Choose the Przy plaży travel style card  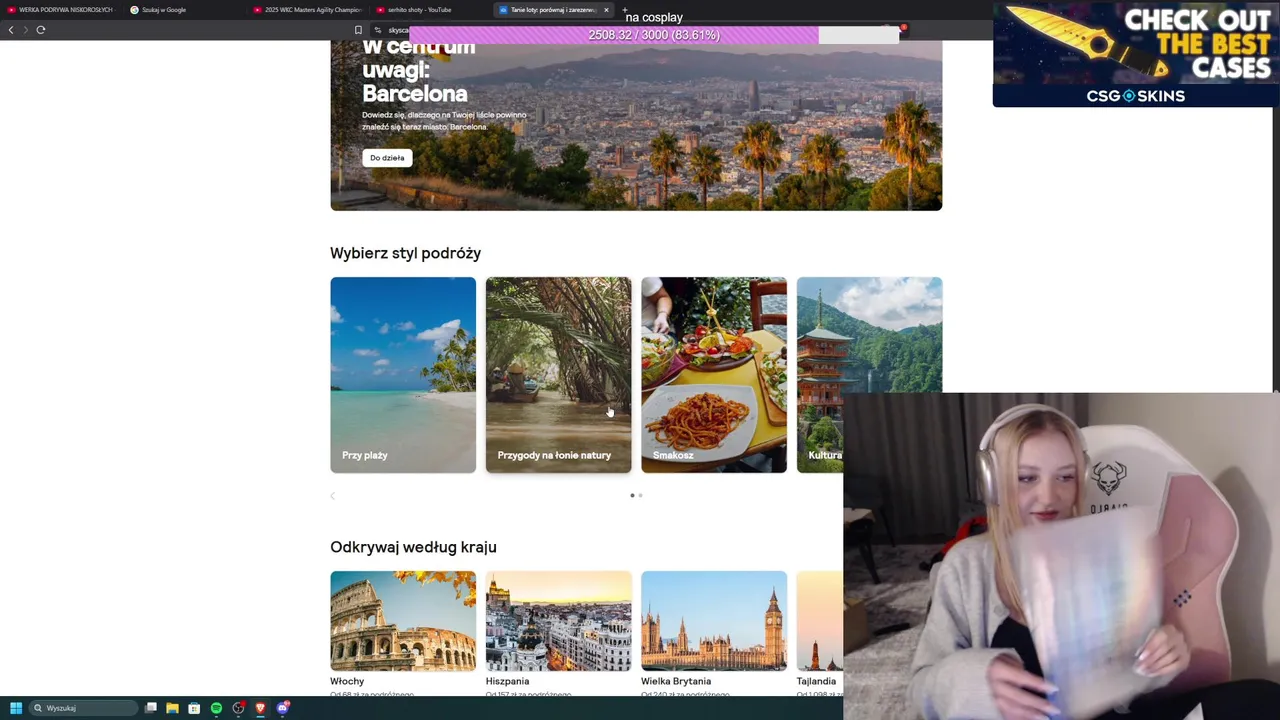click(x=403, y=375)
